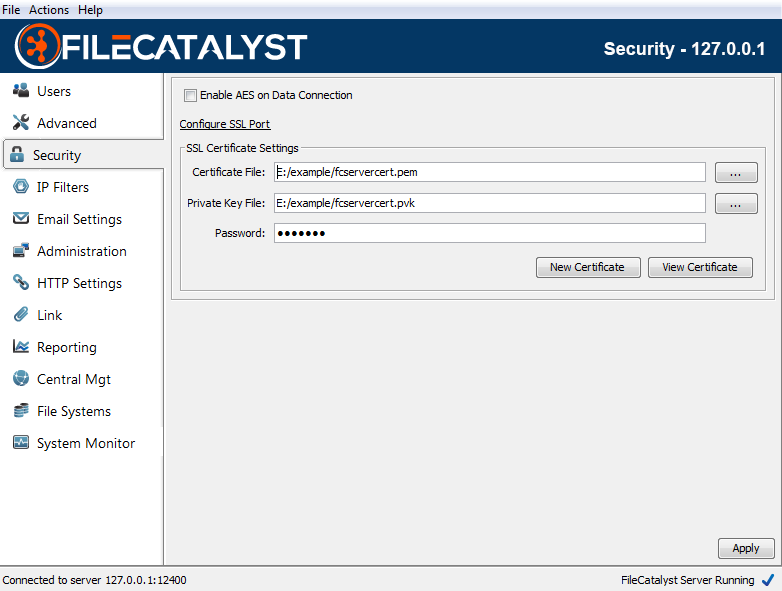This screenshot has width=782, height=591.
Task: Click the Central Mgt globe icon
Action: (21, 378)
